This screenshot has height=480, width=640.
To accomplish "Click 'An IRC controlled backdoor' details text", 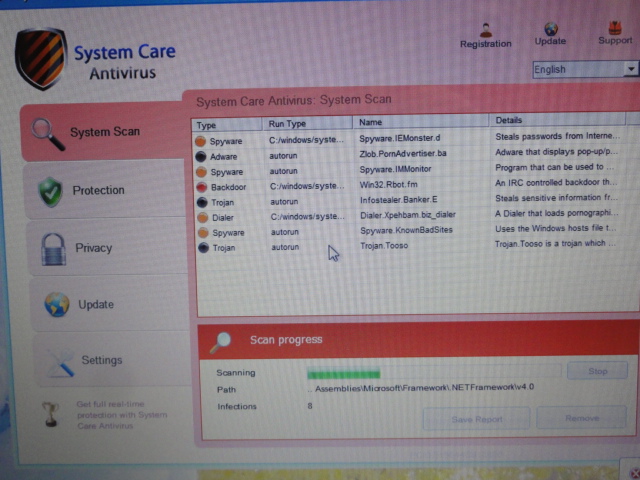I will pyautogui.click(x=556, y=182).
